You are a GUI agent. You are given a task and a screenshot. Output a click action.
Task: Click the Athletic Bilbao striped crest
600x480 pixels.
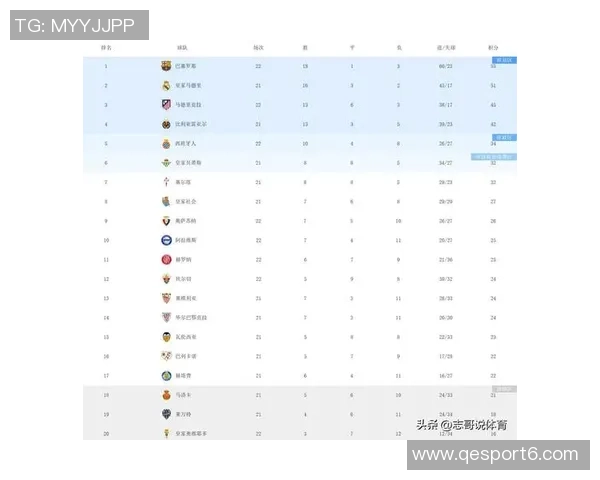(x=166, y=317)
